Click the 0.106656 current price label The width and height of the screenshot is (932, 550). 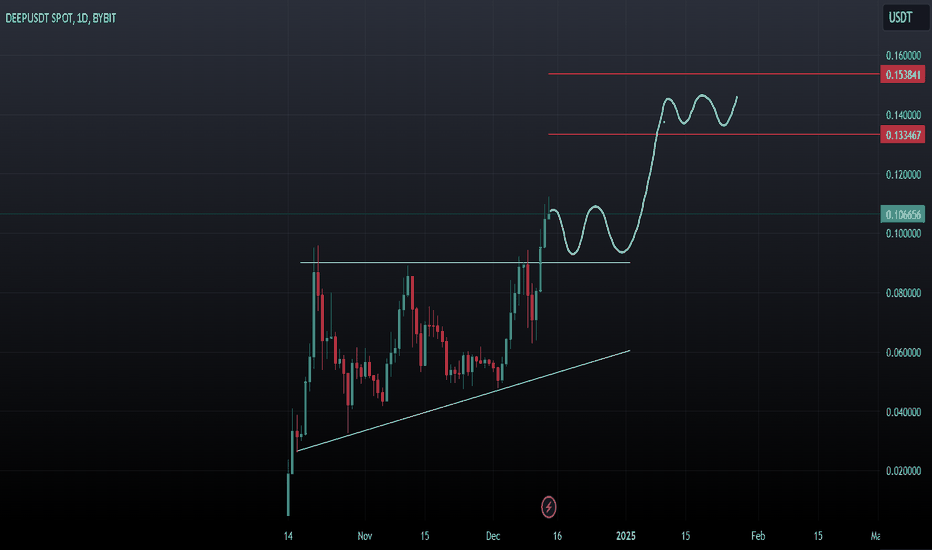[x=902, y=215]
